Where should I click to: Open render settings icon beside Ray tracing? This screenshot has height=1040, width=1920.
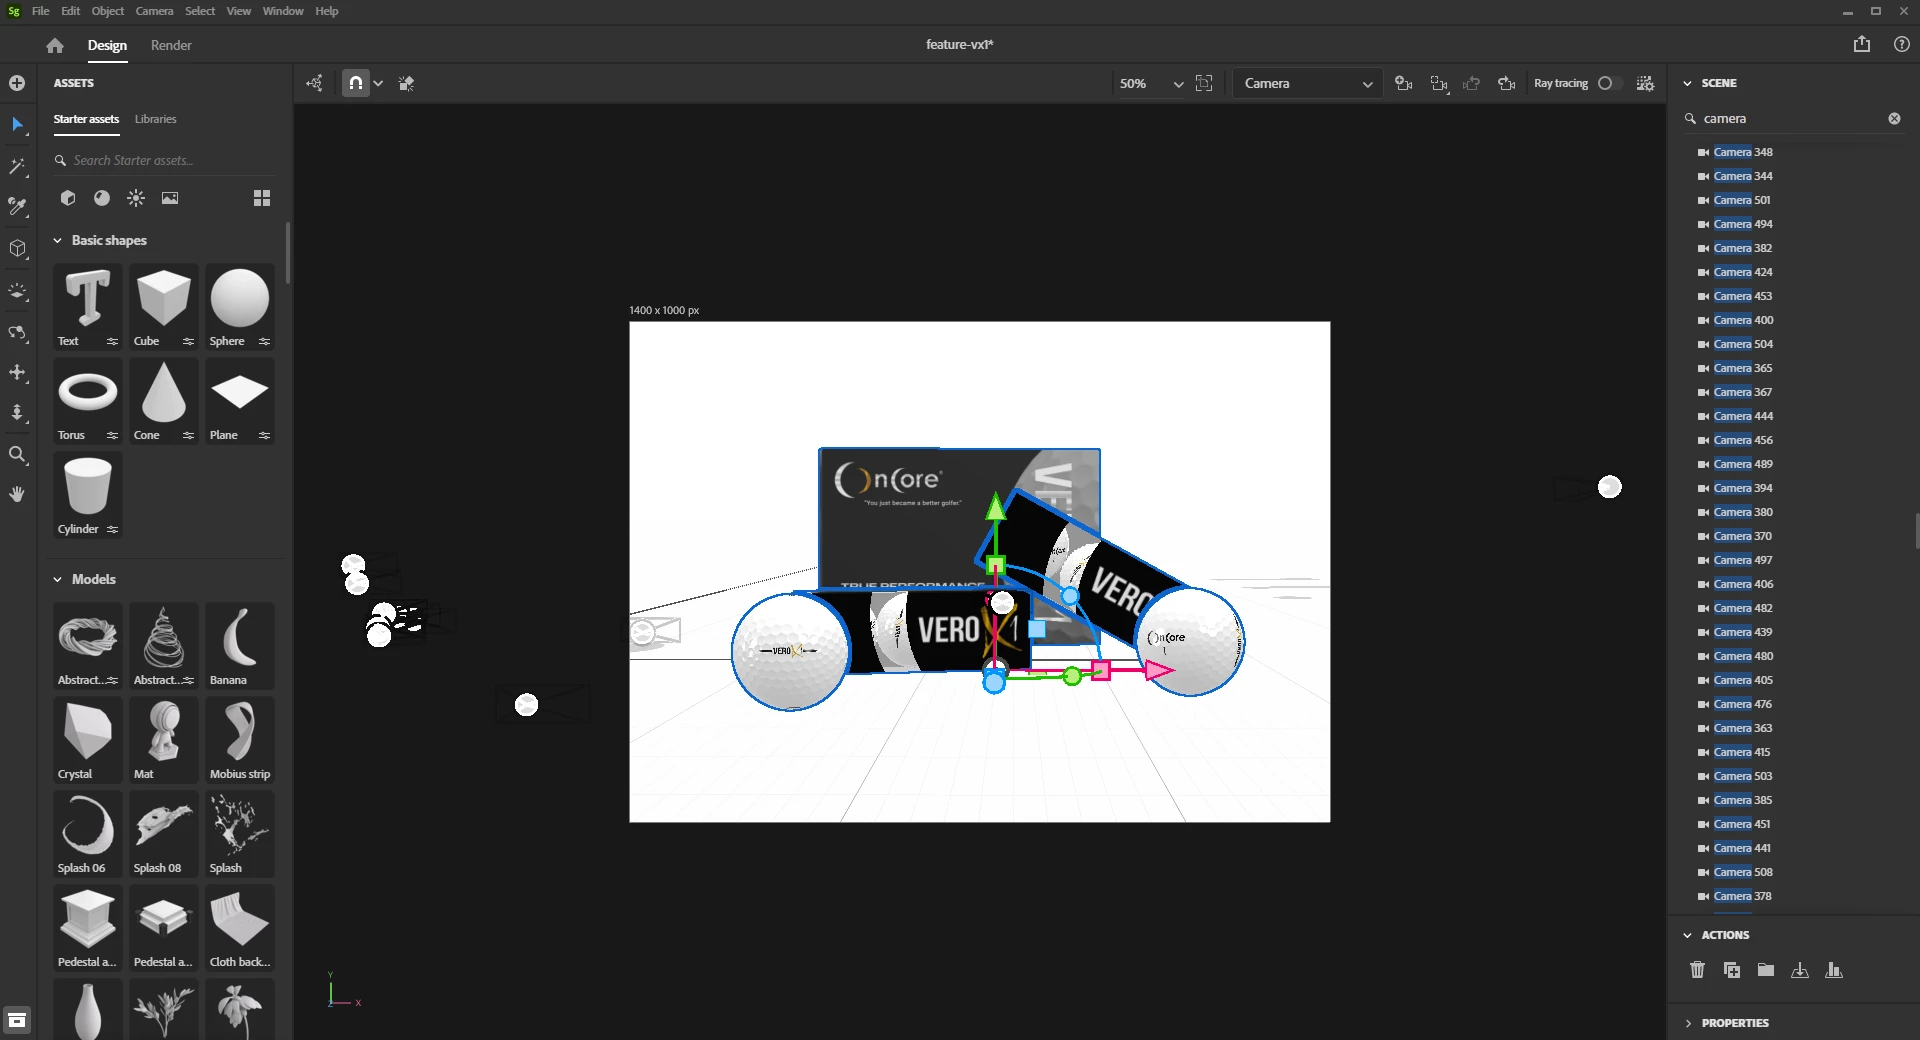pos(1645,83)
